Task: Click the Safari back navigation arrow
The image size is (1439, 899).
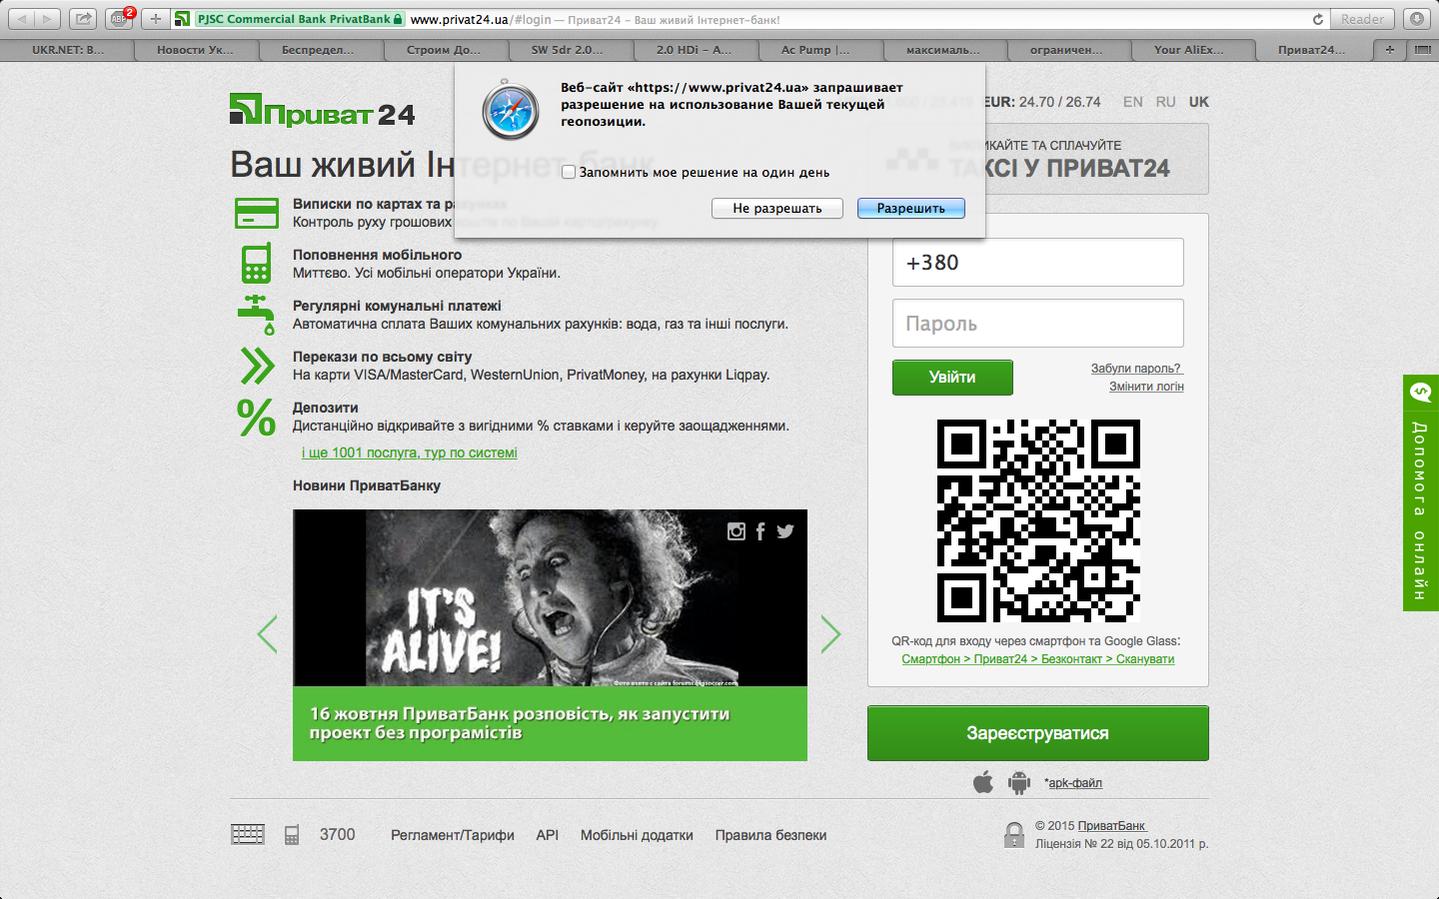Action: click(x=23, y=19)
